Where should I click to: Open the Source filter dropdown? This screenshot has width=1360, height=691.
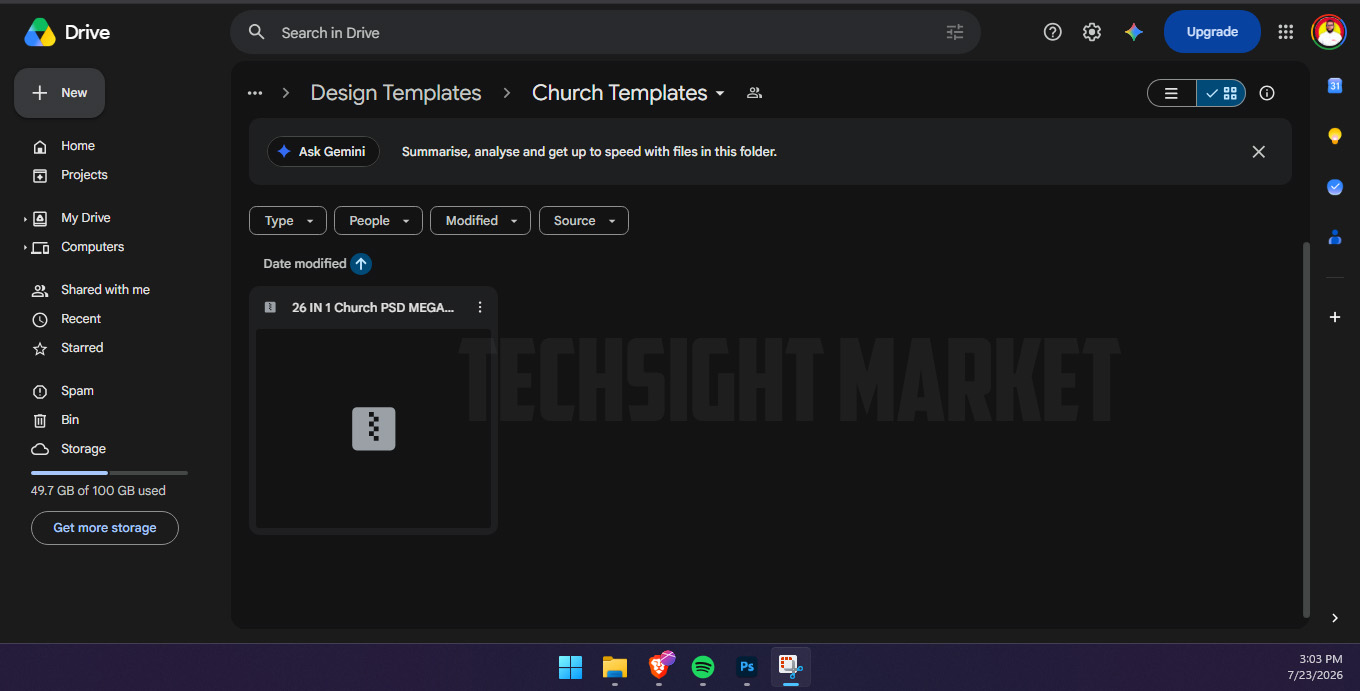coord(584,221)
